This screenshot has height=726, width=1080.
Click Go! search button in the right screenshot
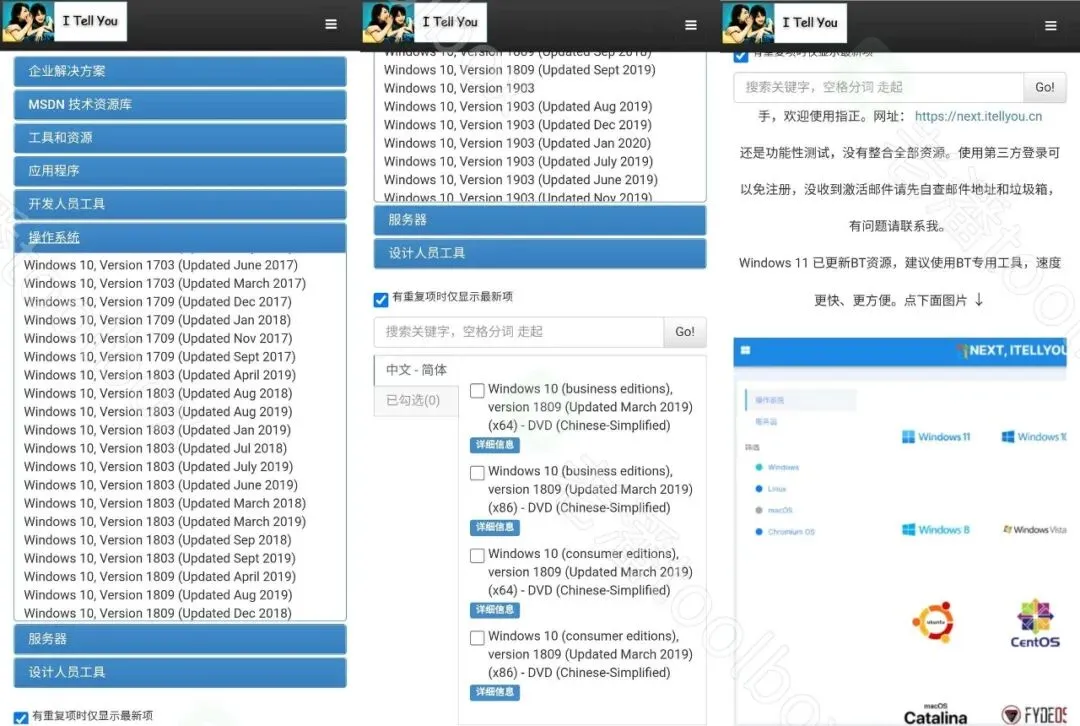click(x=1045, y=87)
